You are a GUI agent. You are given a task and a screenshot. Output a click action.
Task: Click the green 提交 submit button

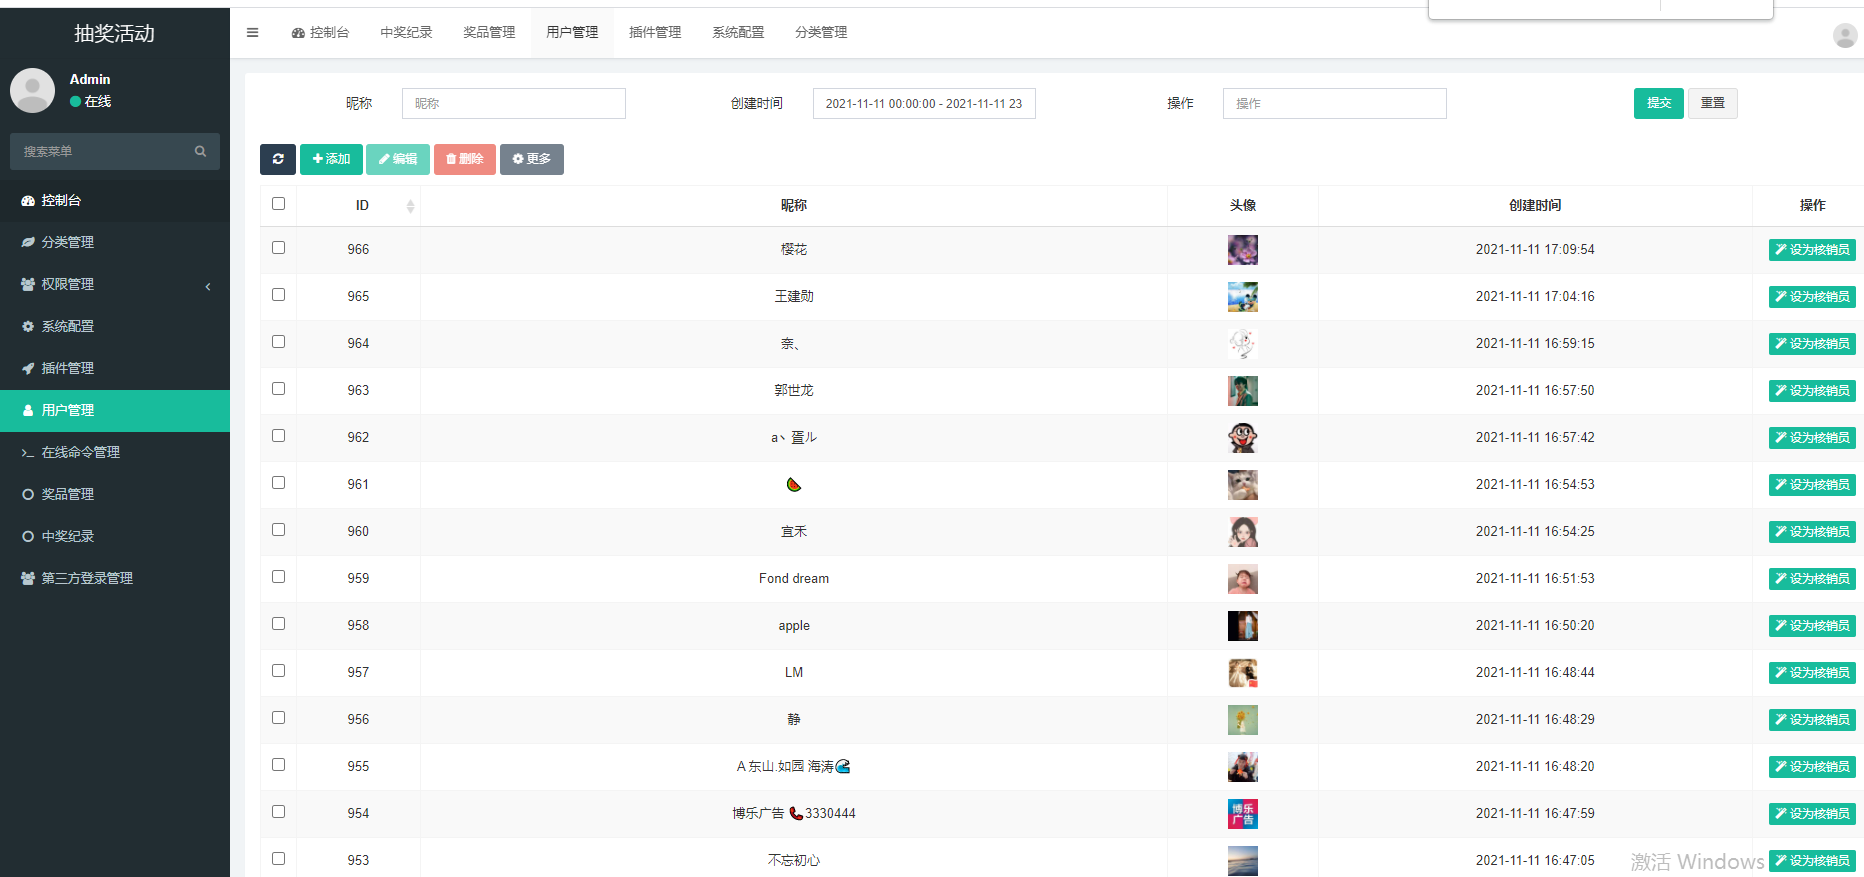tap(1658, 103)
